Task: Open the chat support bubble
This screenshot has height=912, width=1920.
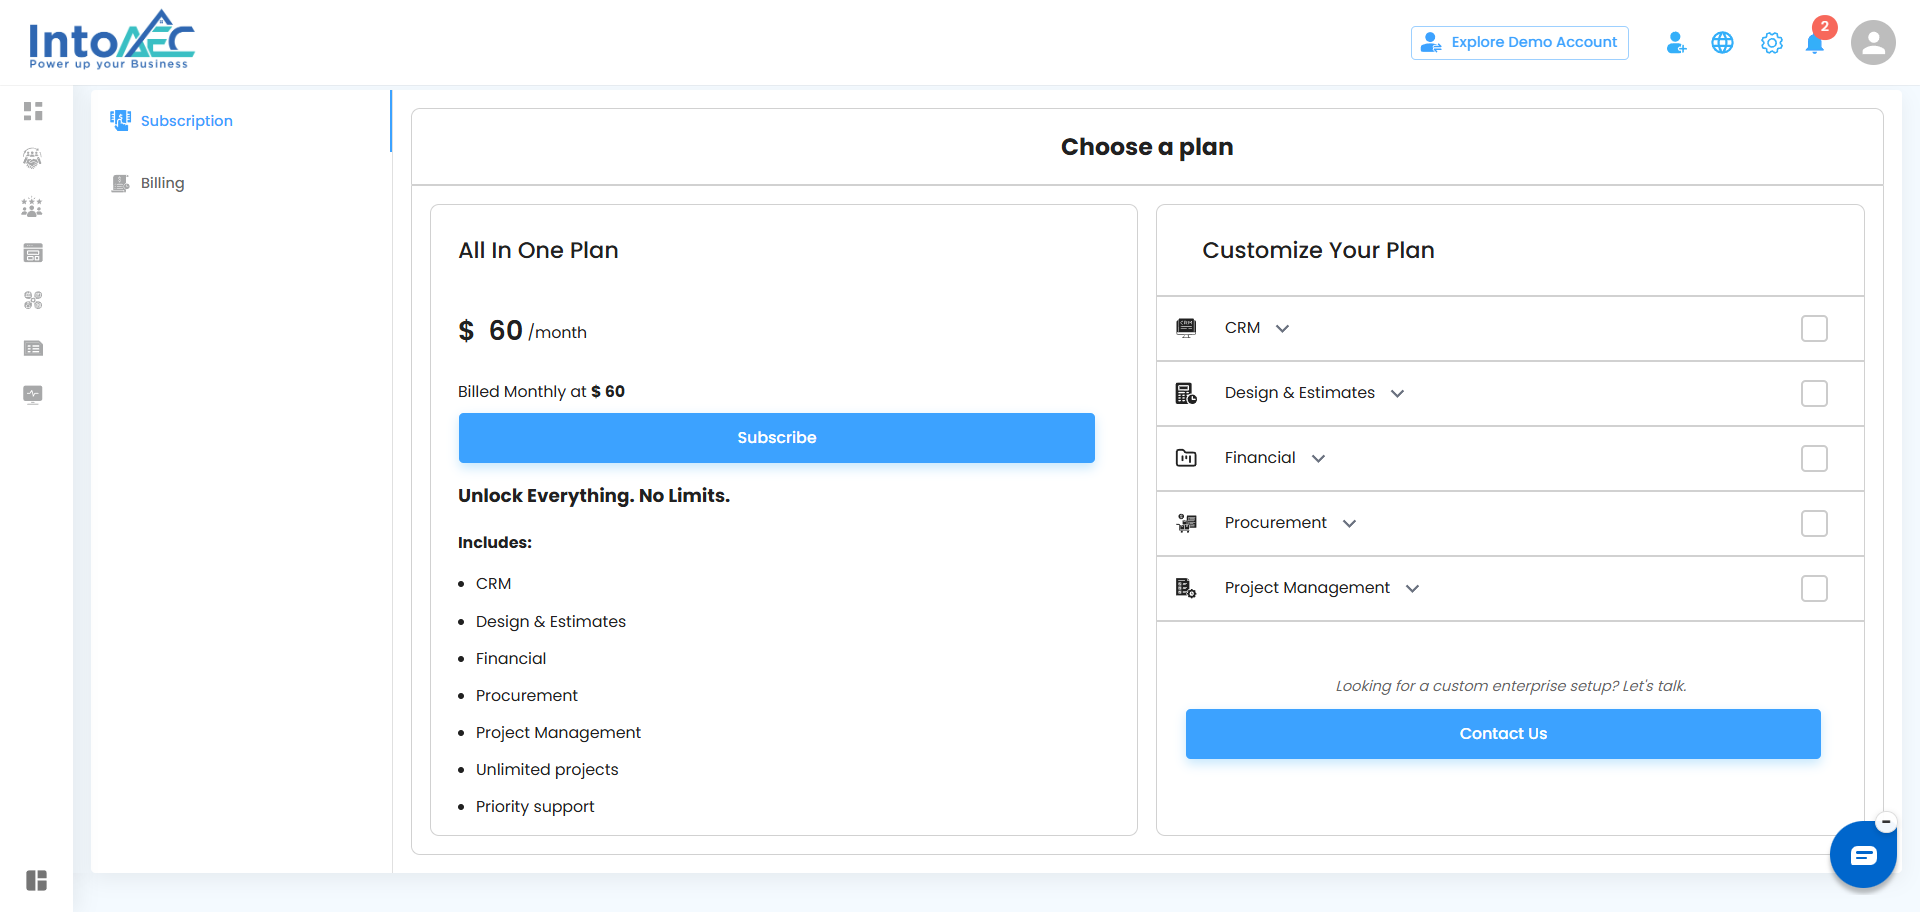Action: (x=1862, y=855)
